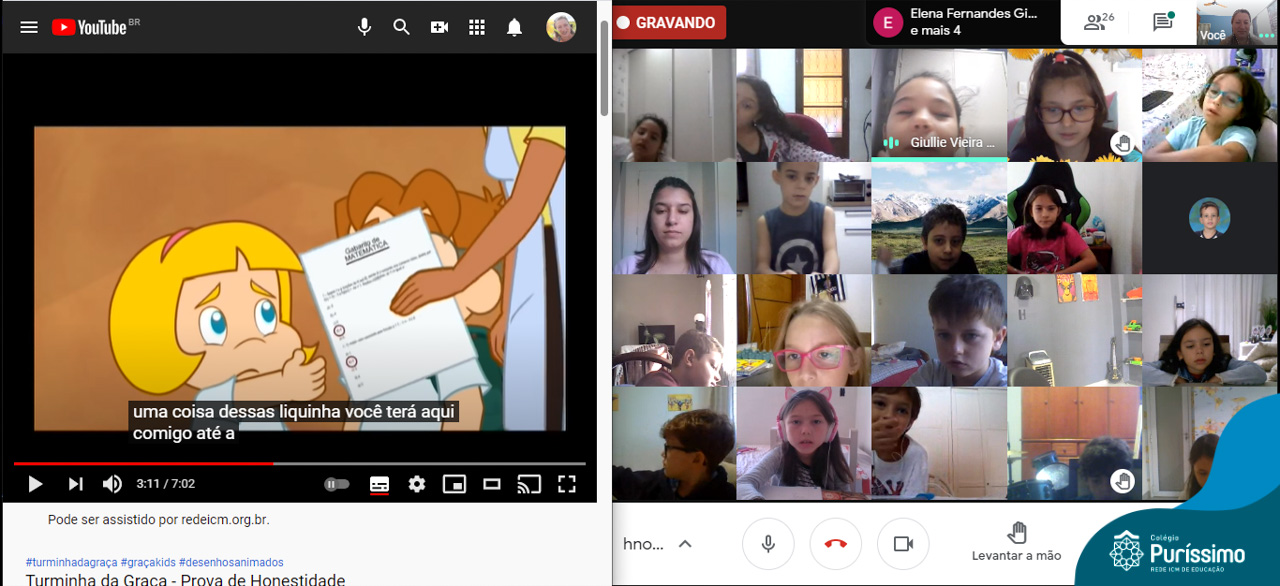Mute microphone in Meet call
Viewport: 1280px width, 586px height.
[x=768, y=543]
